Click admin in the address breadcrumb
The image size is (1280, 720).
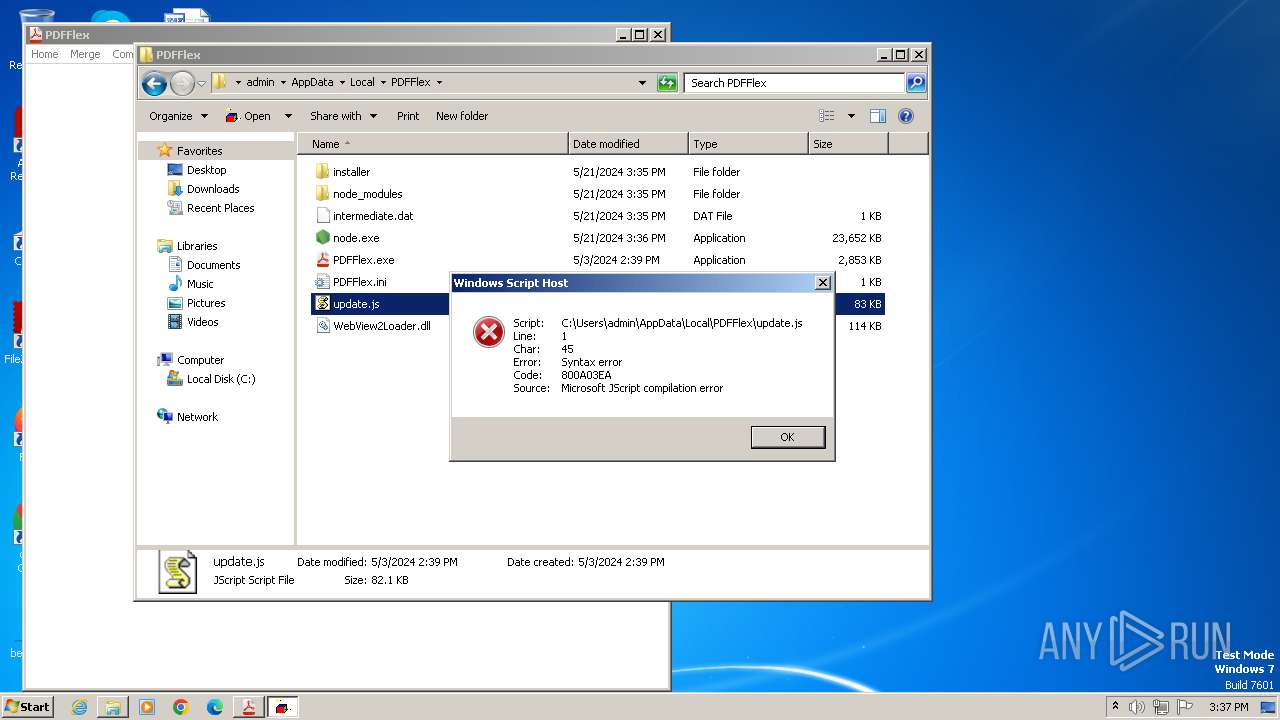260,83
